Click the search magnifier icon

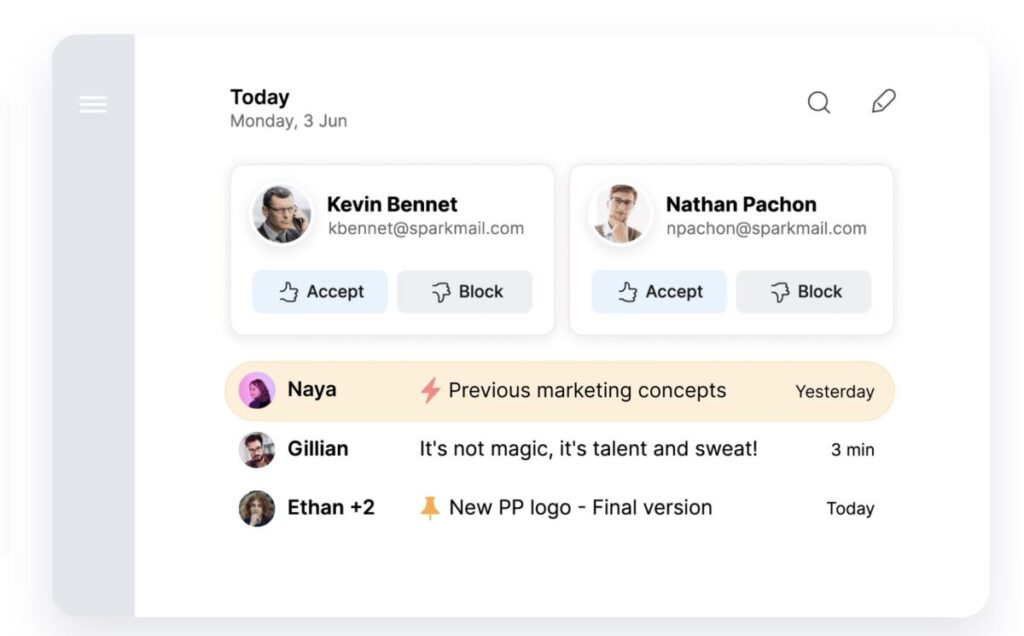click(819, 103)
